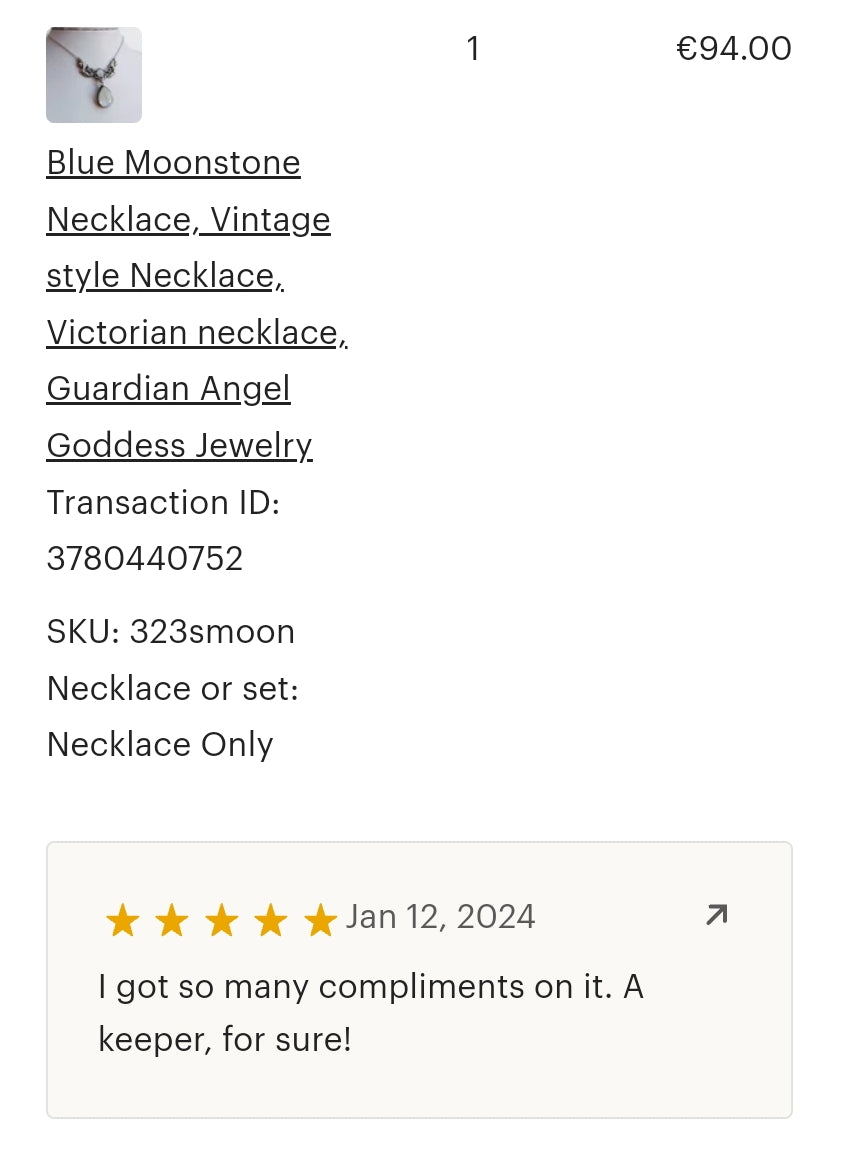842x1168 pixels.
Task: Click the review date Jan 12, 2024
Action: click(440, 917)
